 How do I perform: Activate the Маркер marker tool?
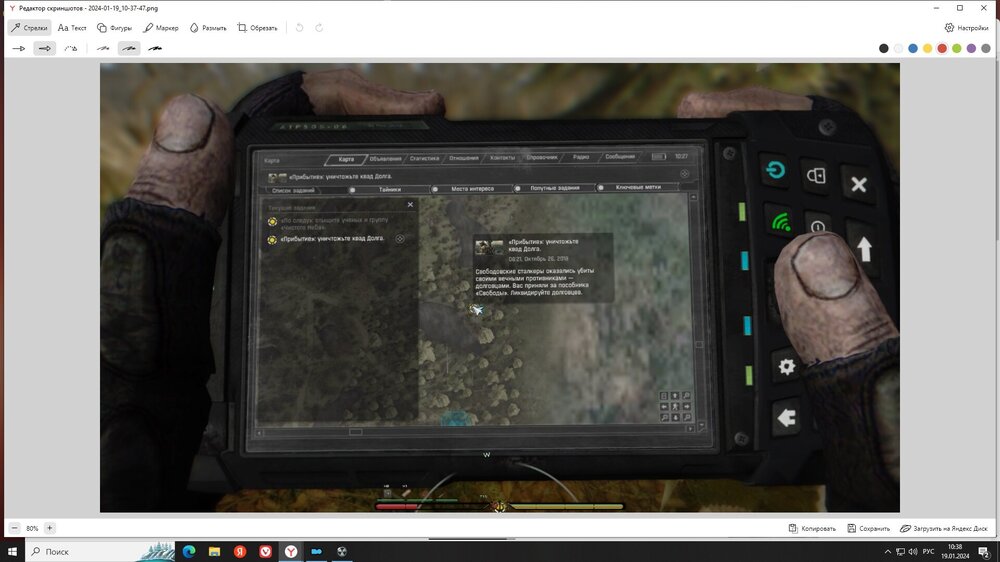point(161,27)
